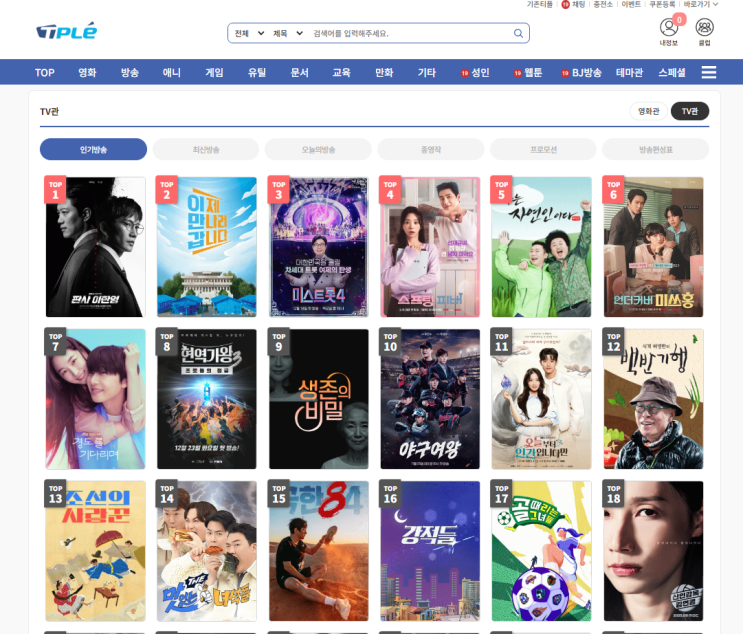Image resolution: width=743 pixels, height=634 pixels.
Task: Open TOP 12 백반기행 poster
Action: (x=653, y=399)
